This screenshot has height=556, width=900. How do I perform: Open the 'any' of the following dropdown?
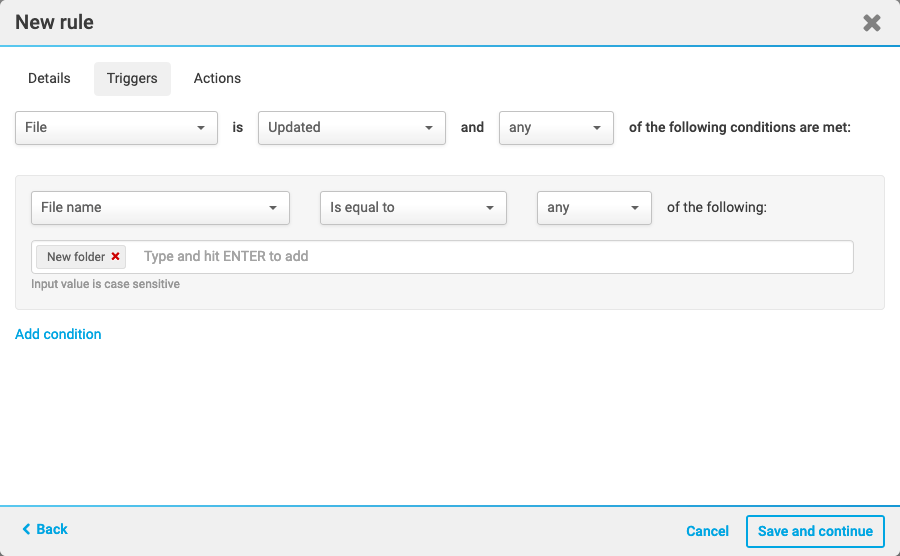pos(594,208)
